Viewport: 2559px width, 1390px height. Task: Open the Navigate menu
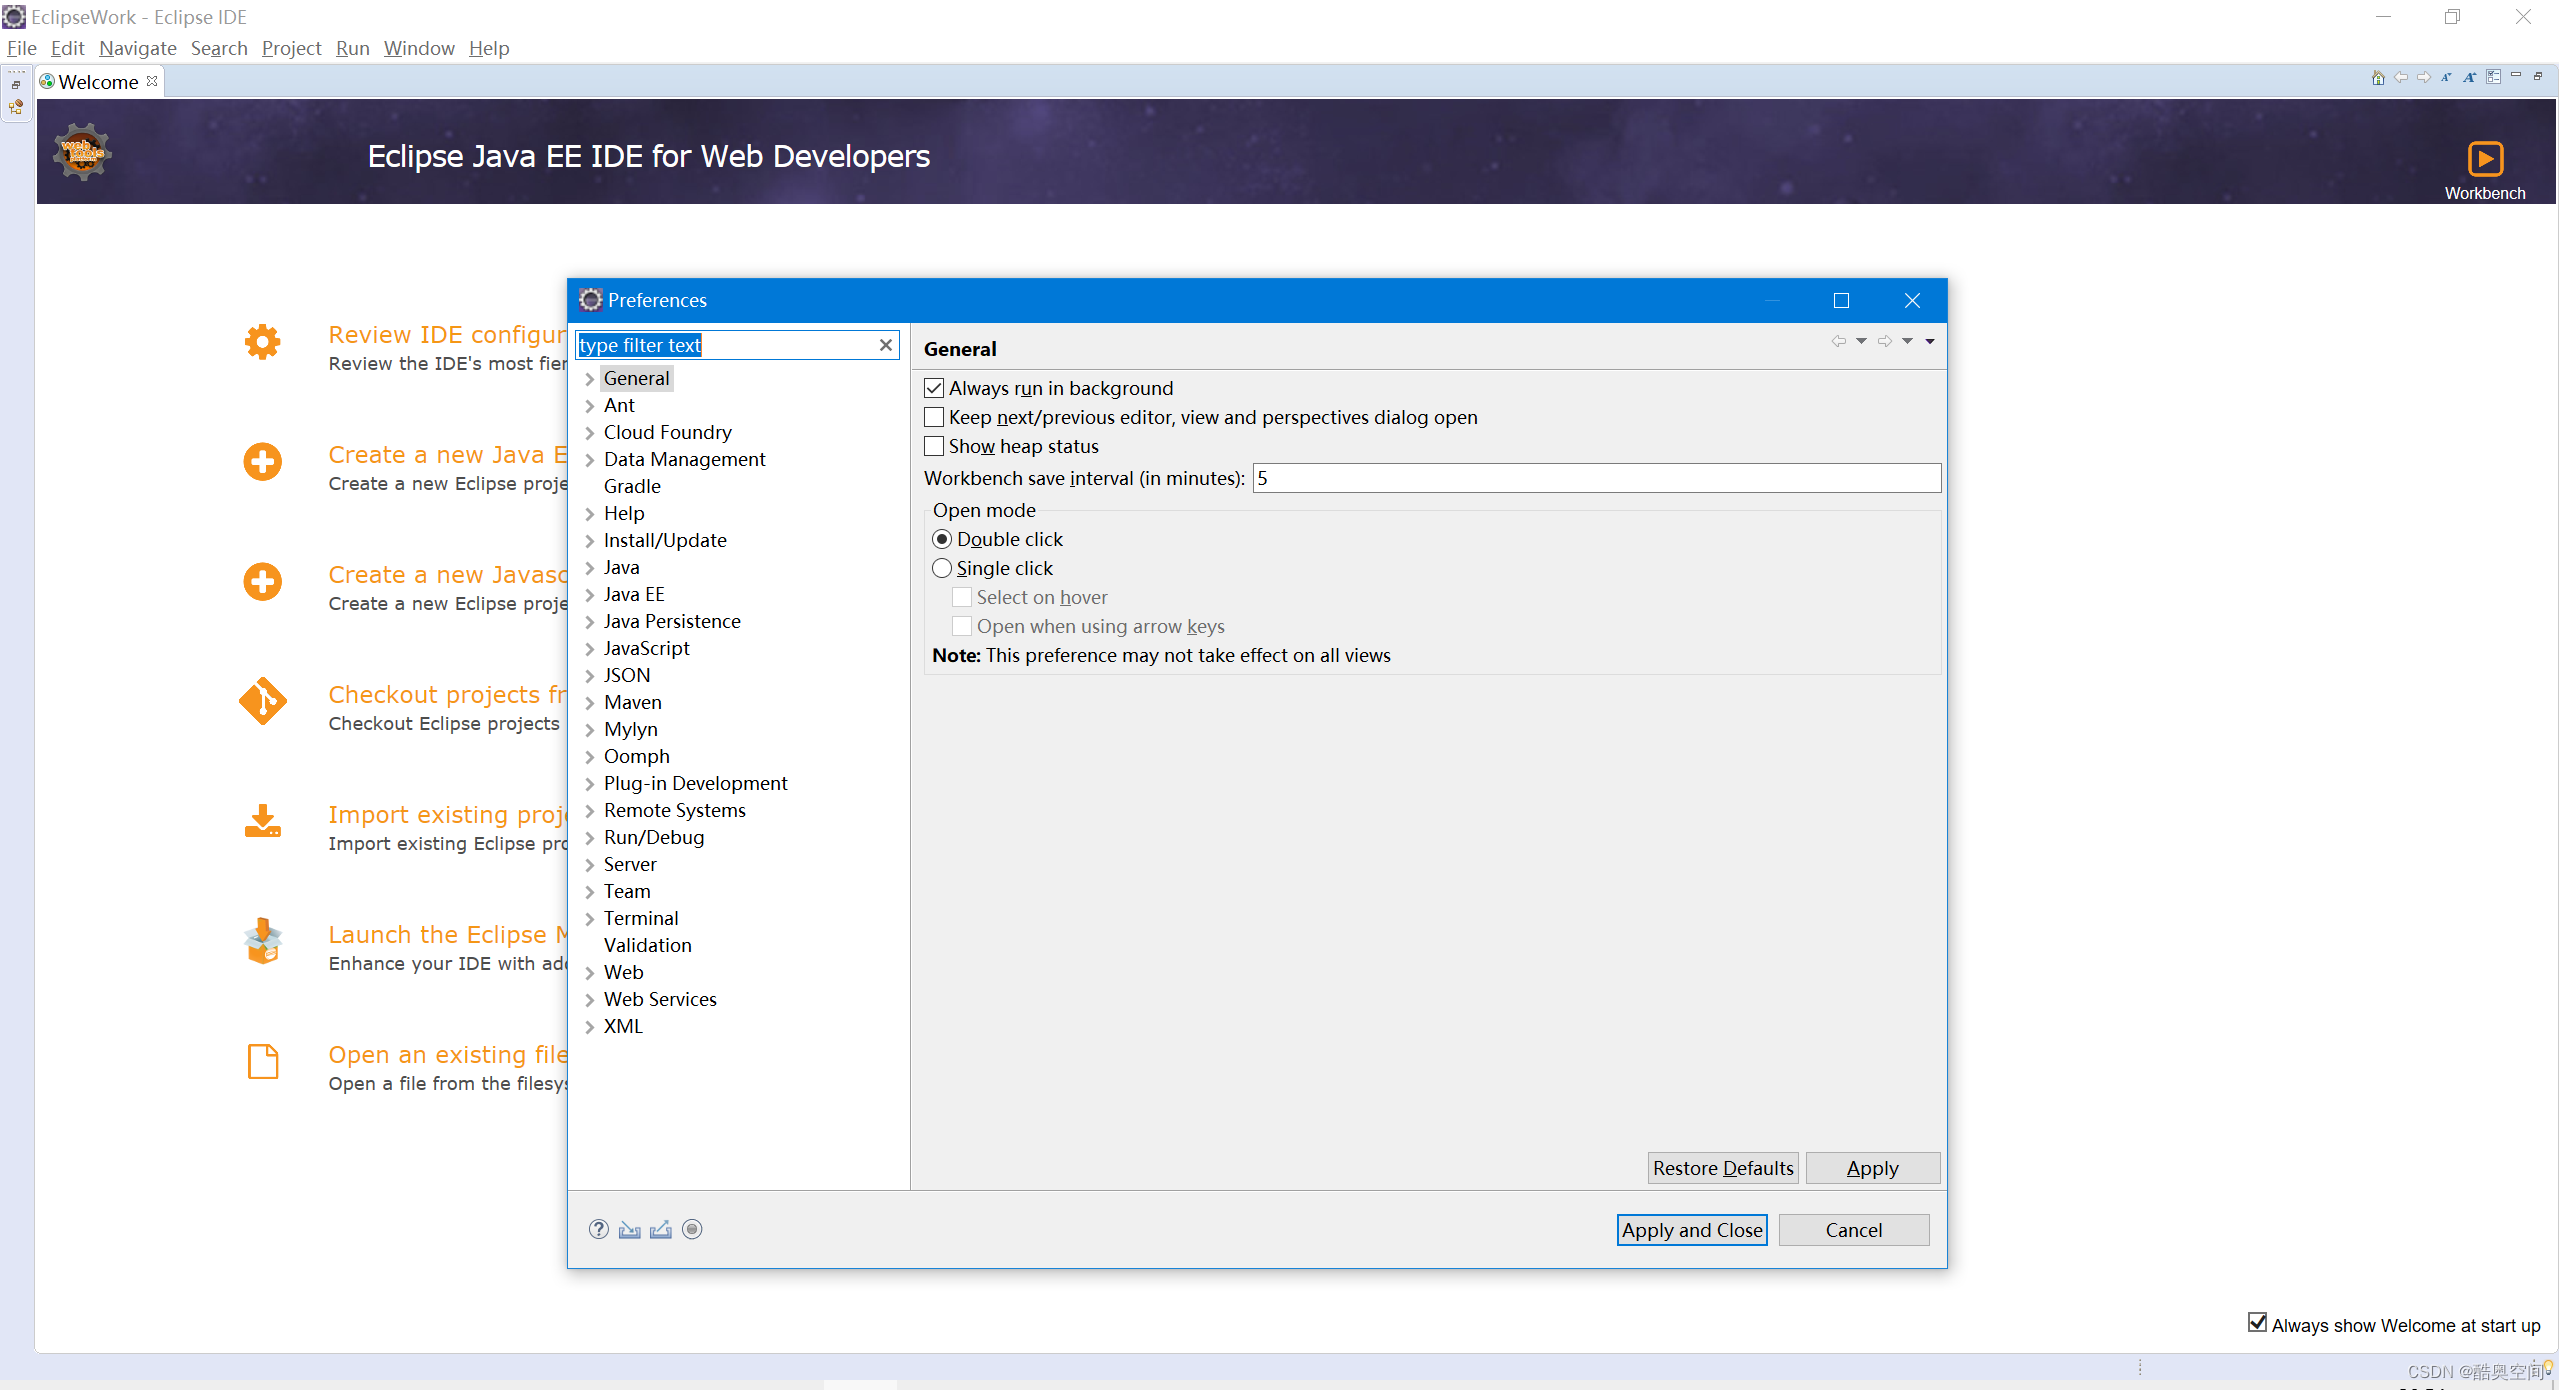coord(138,48)
